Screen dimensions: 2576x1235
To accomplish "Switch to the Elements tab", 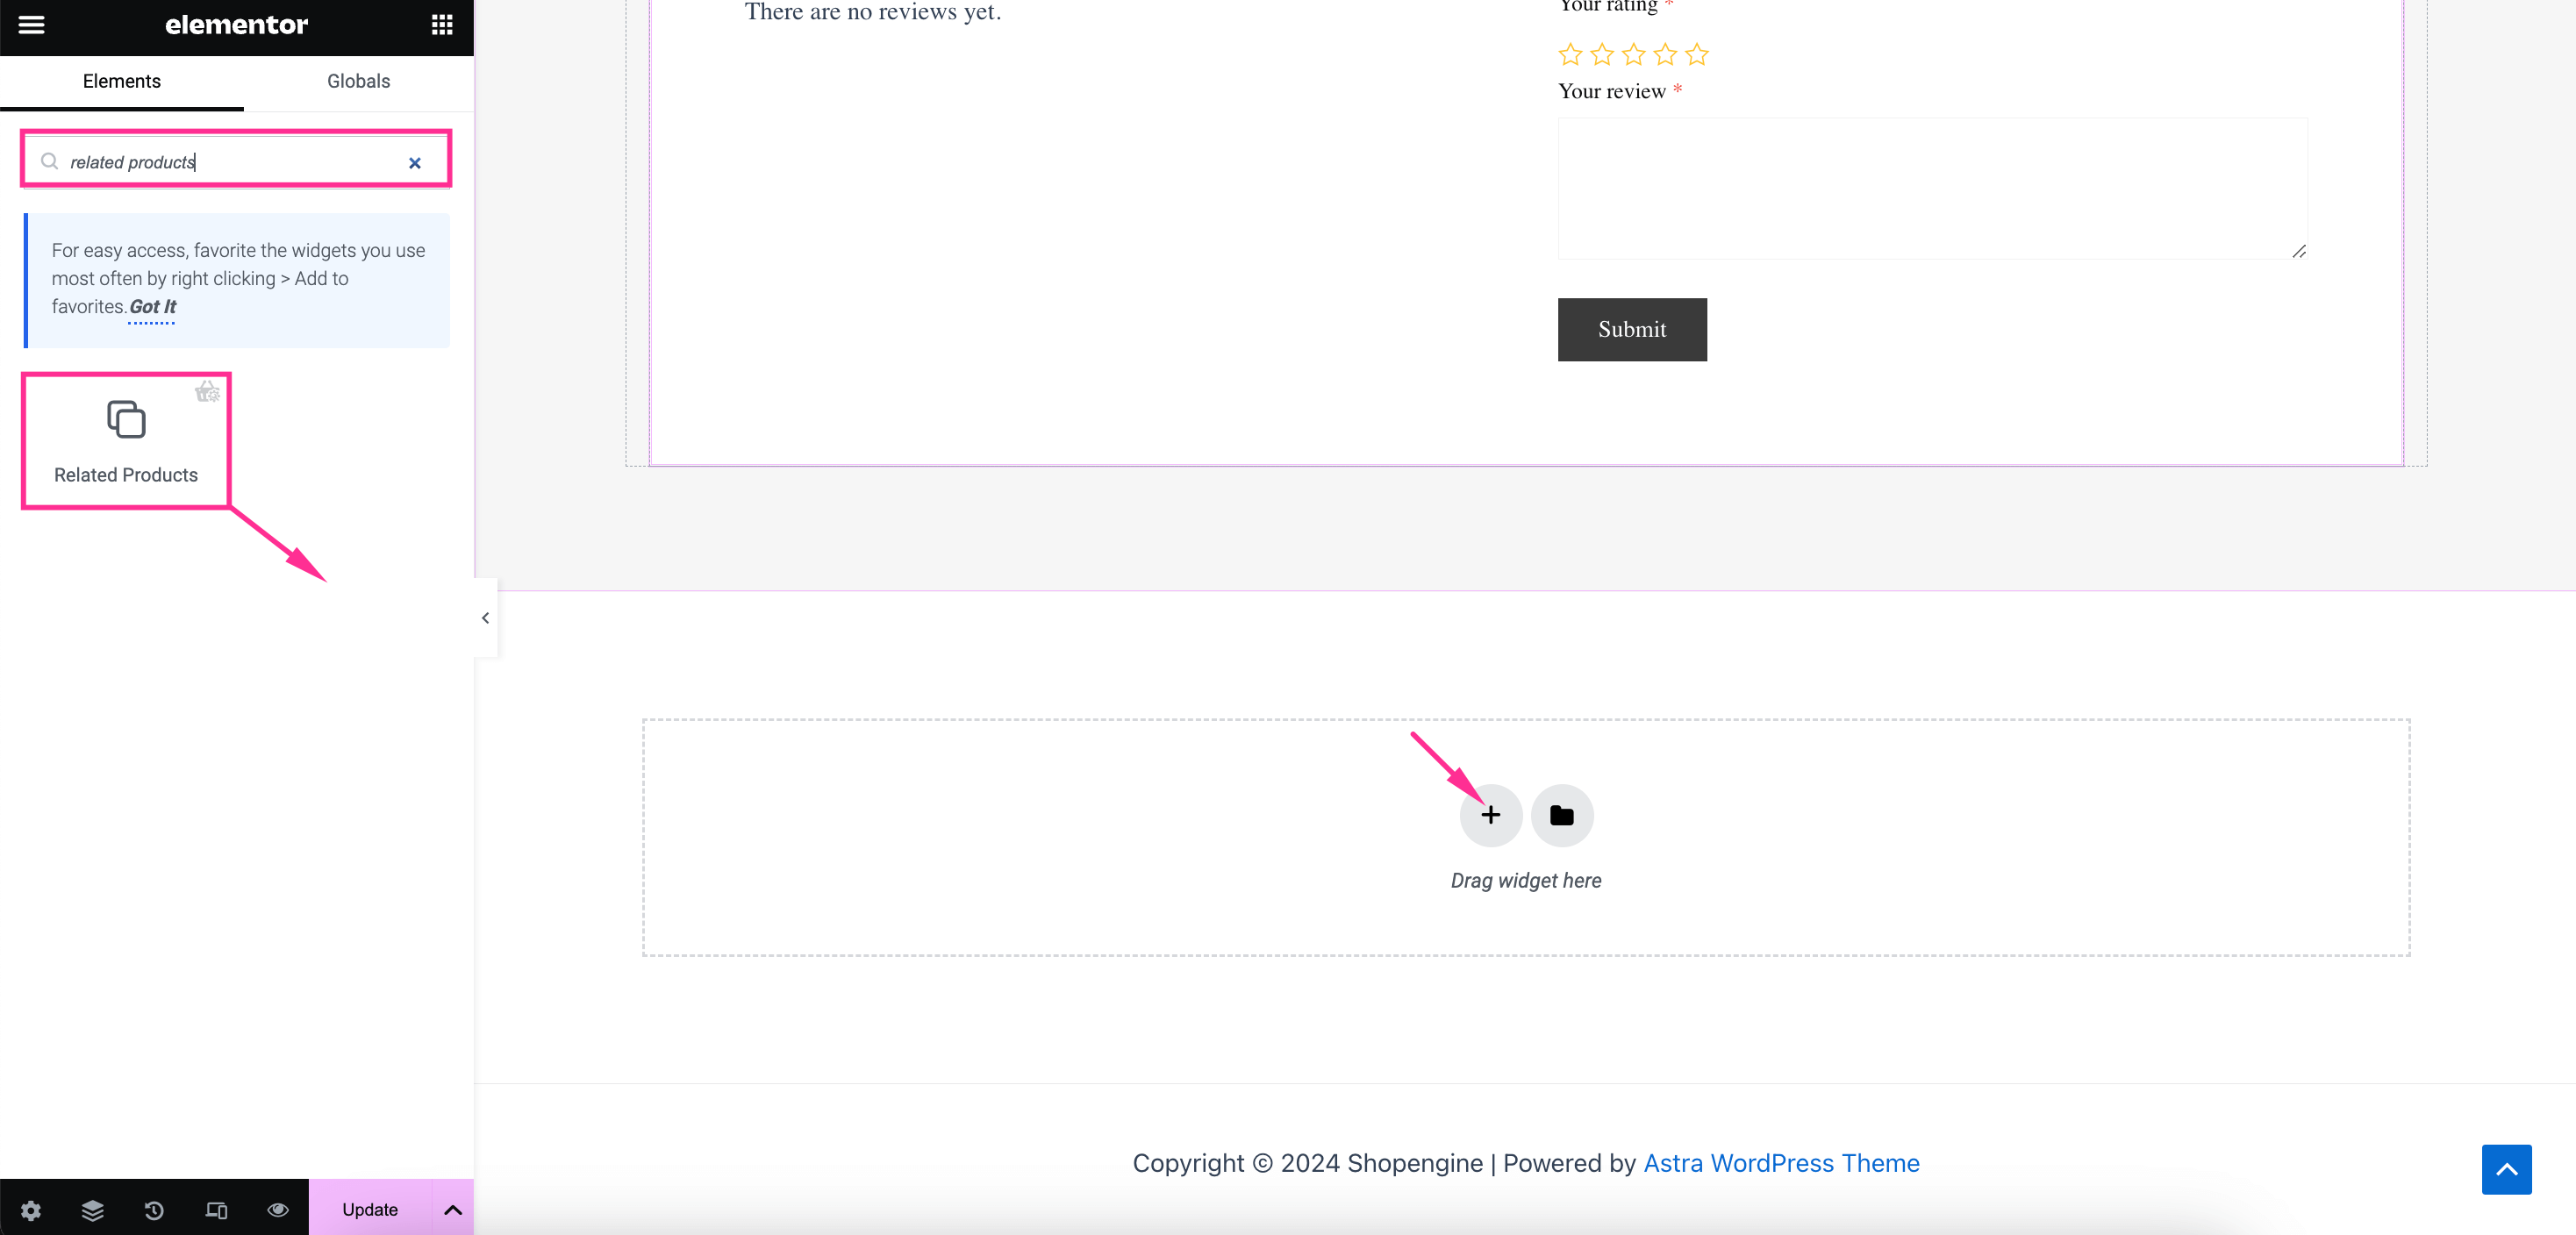I will (122, 81).
